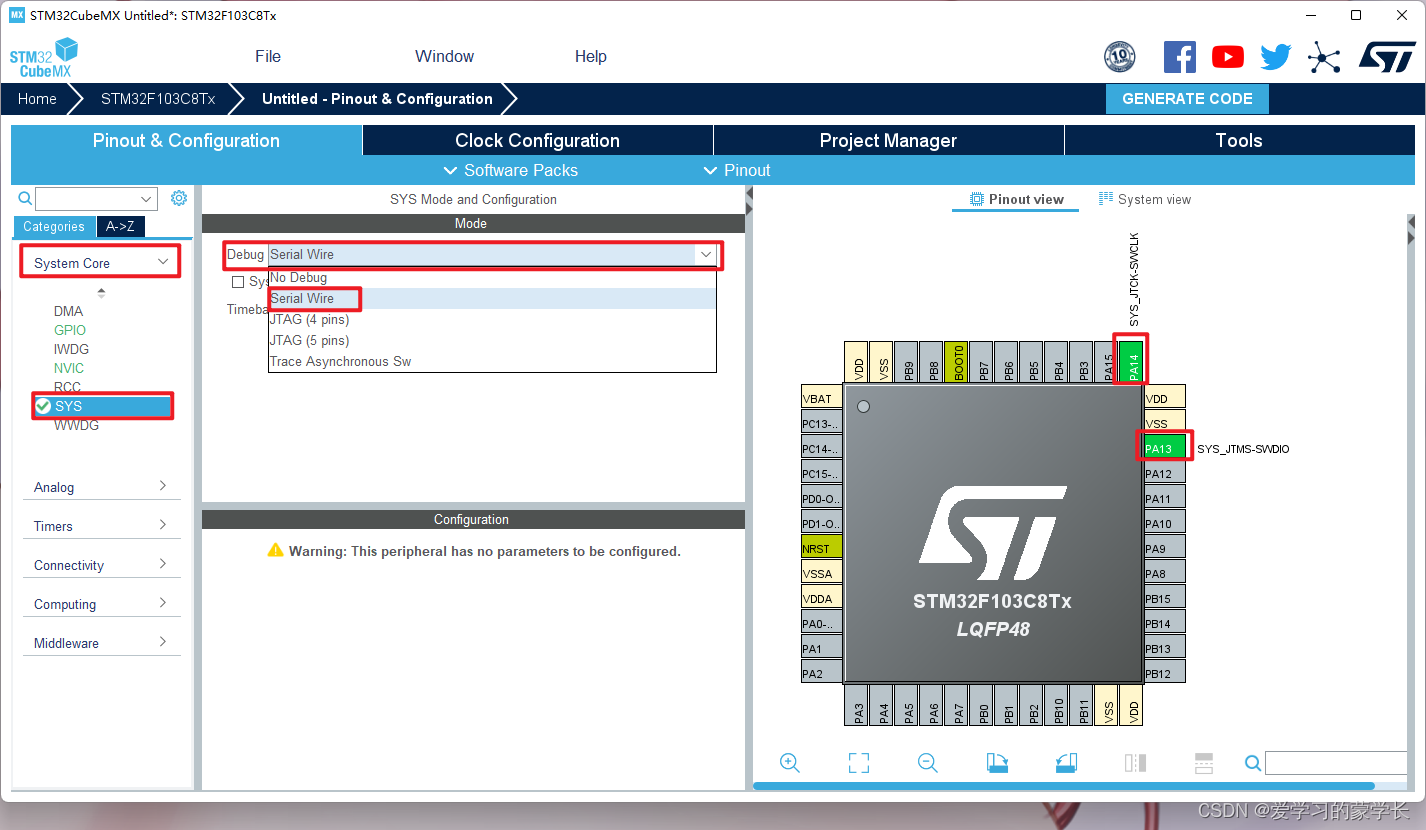
Task: Switch to the Clock Configuration tab
Action: pyautogui.click(x=537, y=140)
